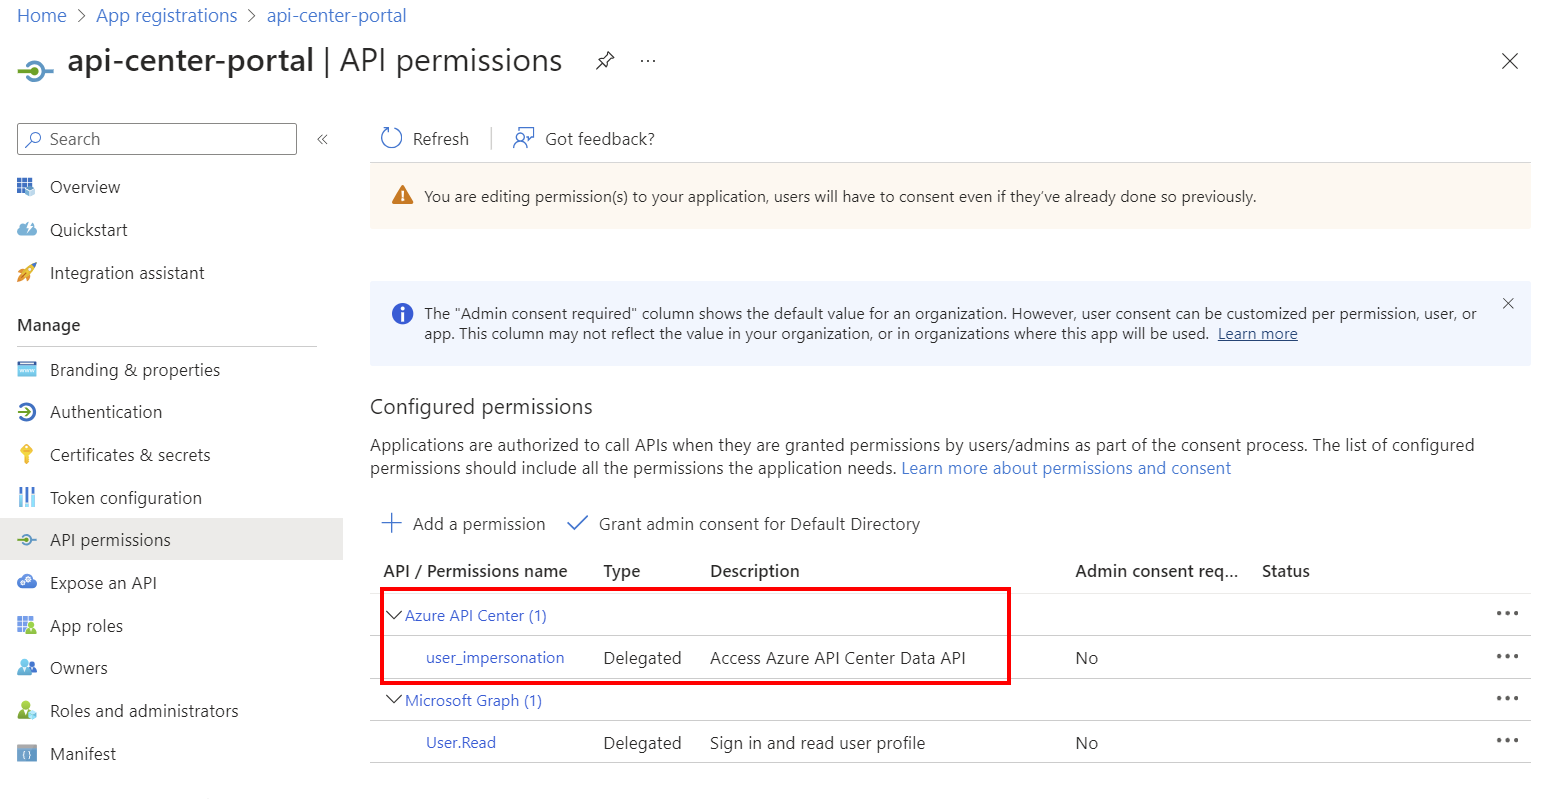Collapse the Azure API Center permission group
Image resolution: width=1545 pixels, height=799 pixels.
(394, 615)
